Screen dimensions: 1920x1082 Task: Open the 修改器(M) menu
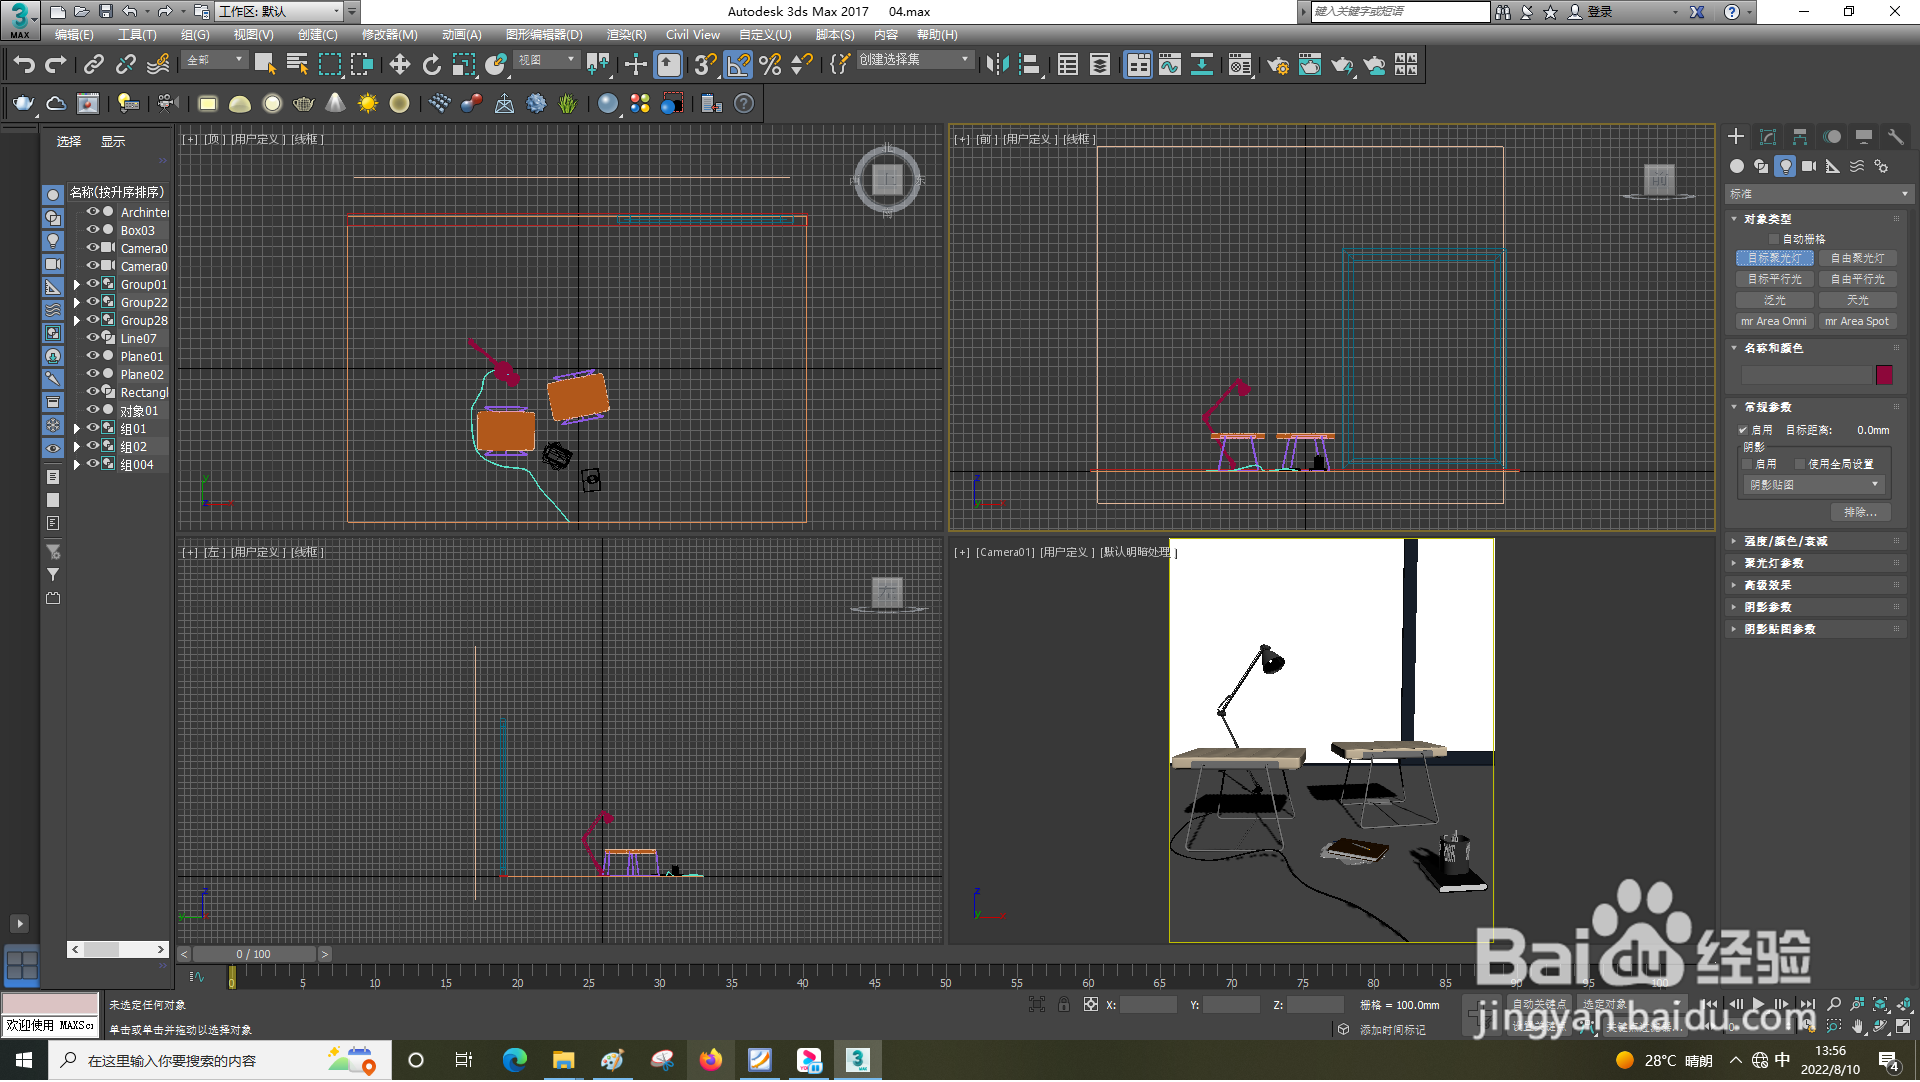pyautogui.click(x=389, y=34)
